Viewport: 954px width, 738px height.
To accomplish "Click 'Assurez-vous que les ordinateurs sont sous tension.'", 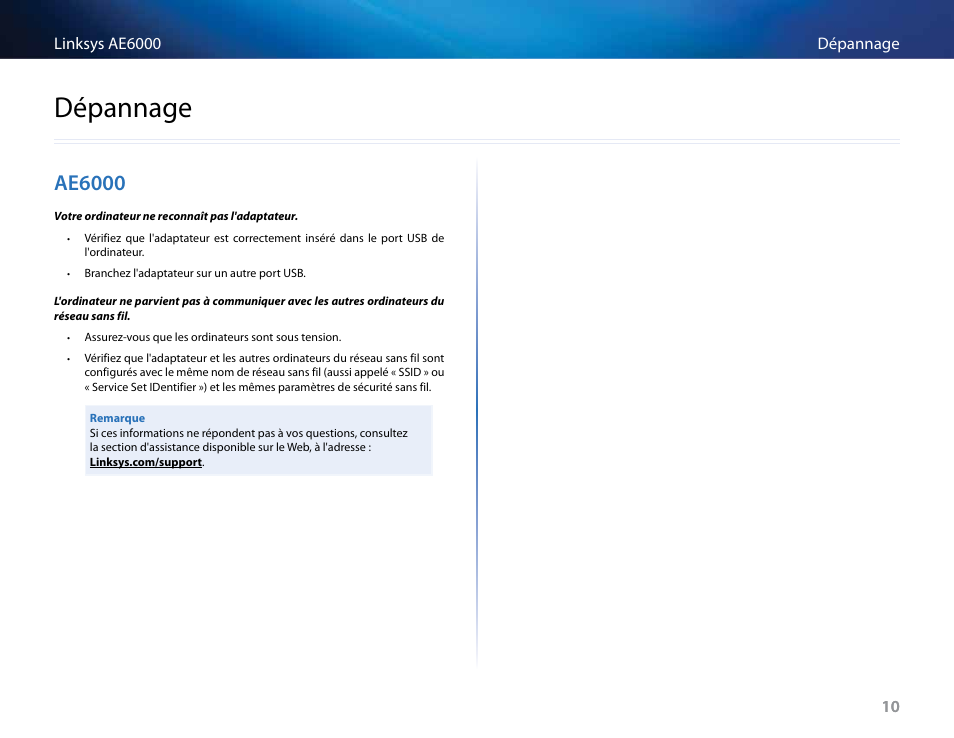I will [212, 337].
